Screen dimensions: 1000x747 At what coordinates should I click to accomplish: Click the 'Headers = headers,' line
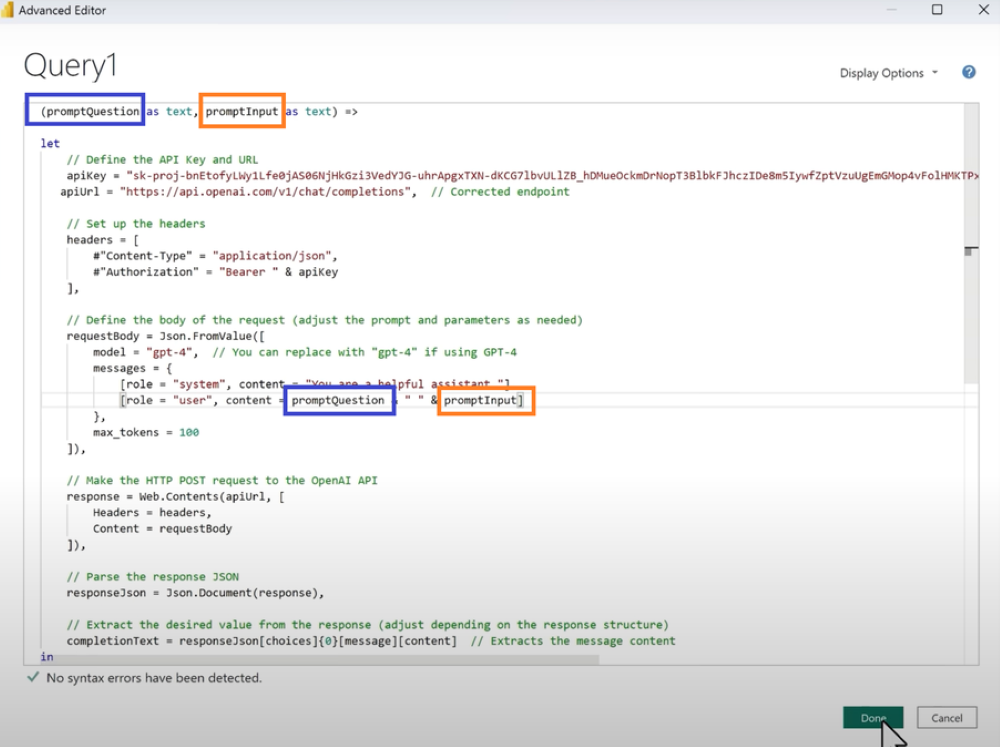point(152,512)
